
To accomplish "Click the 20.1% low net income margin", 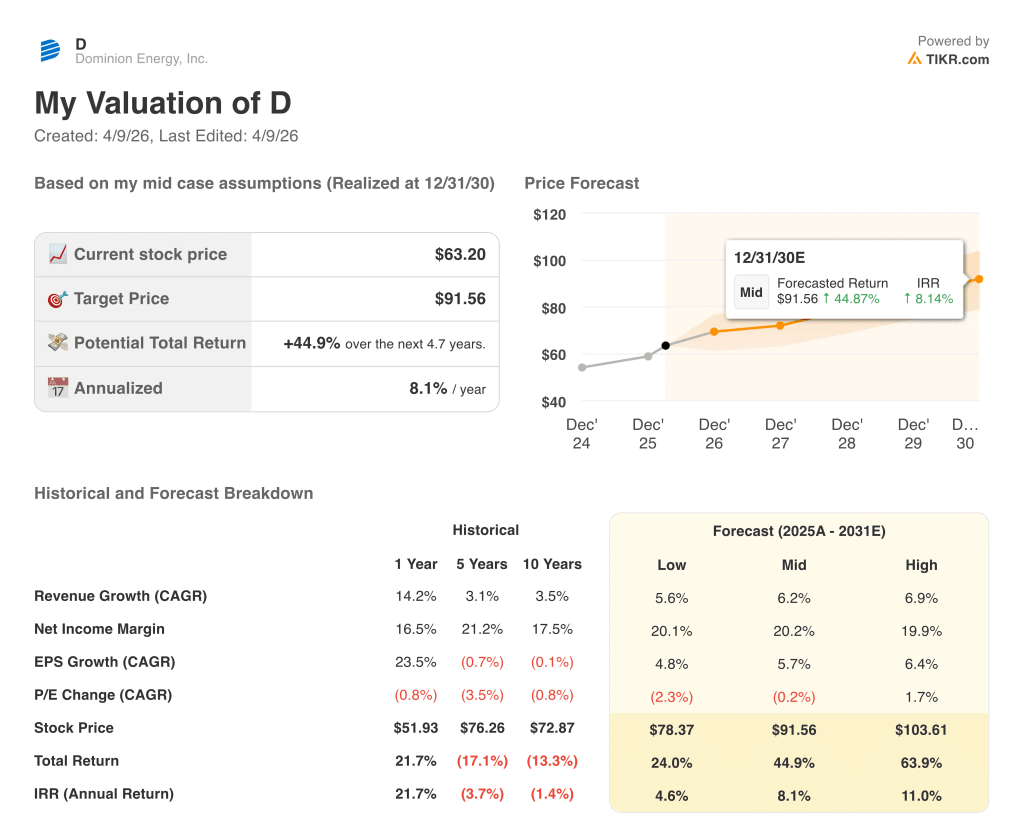I will click(671, 631).
